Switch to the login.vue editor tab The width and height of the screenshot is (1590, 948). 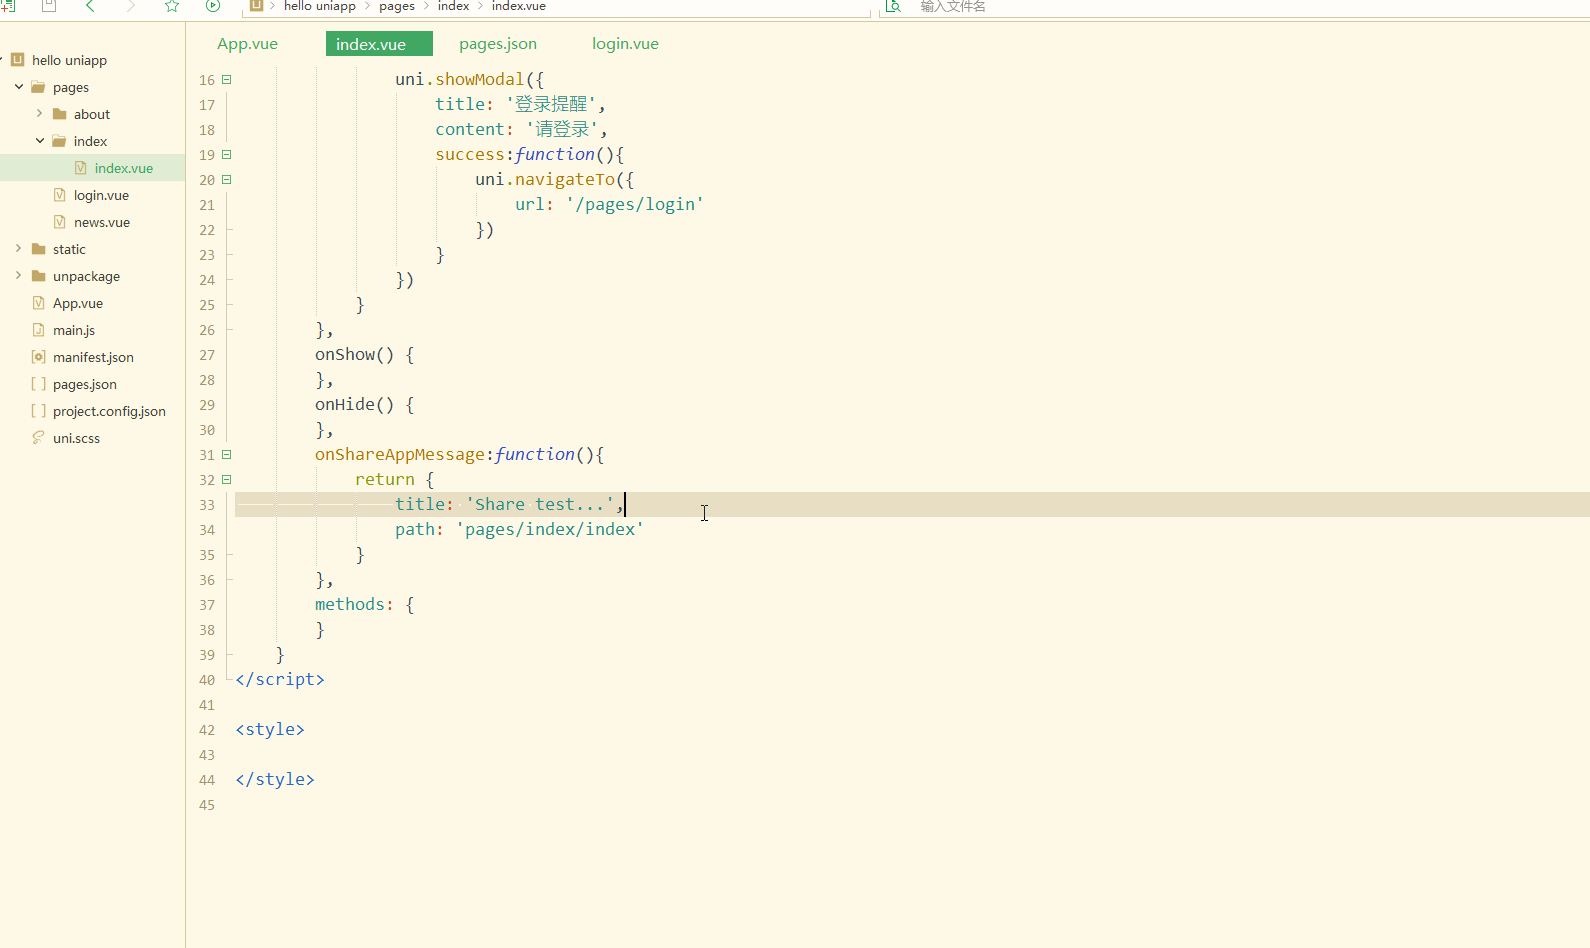click(625, 44)
